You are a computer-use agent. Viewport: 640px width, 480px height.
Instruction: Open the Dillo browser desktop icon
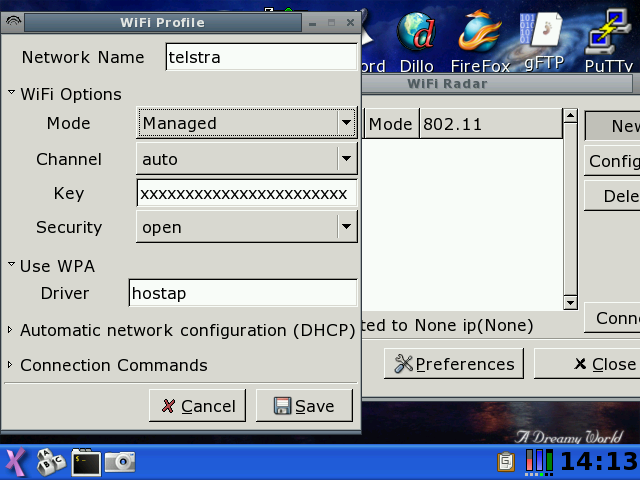tap(416, 33)
